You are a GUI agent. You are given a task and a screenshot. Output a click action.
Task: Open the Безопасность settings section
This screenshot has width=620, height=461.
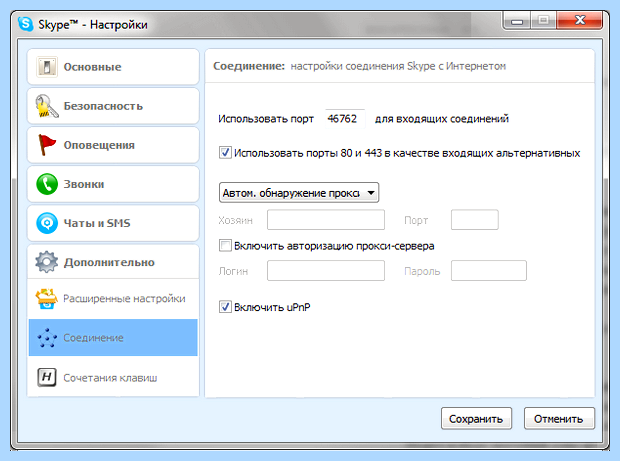coord(113,106)
